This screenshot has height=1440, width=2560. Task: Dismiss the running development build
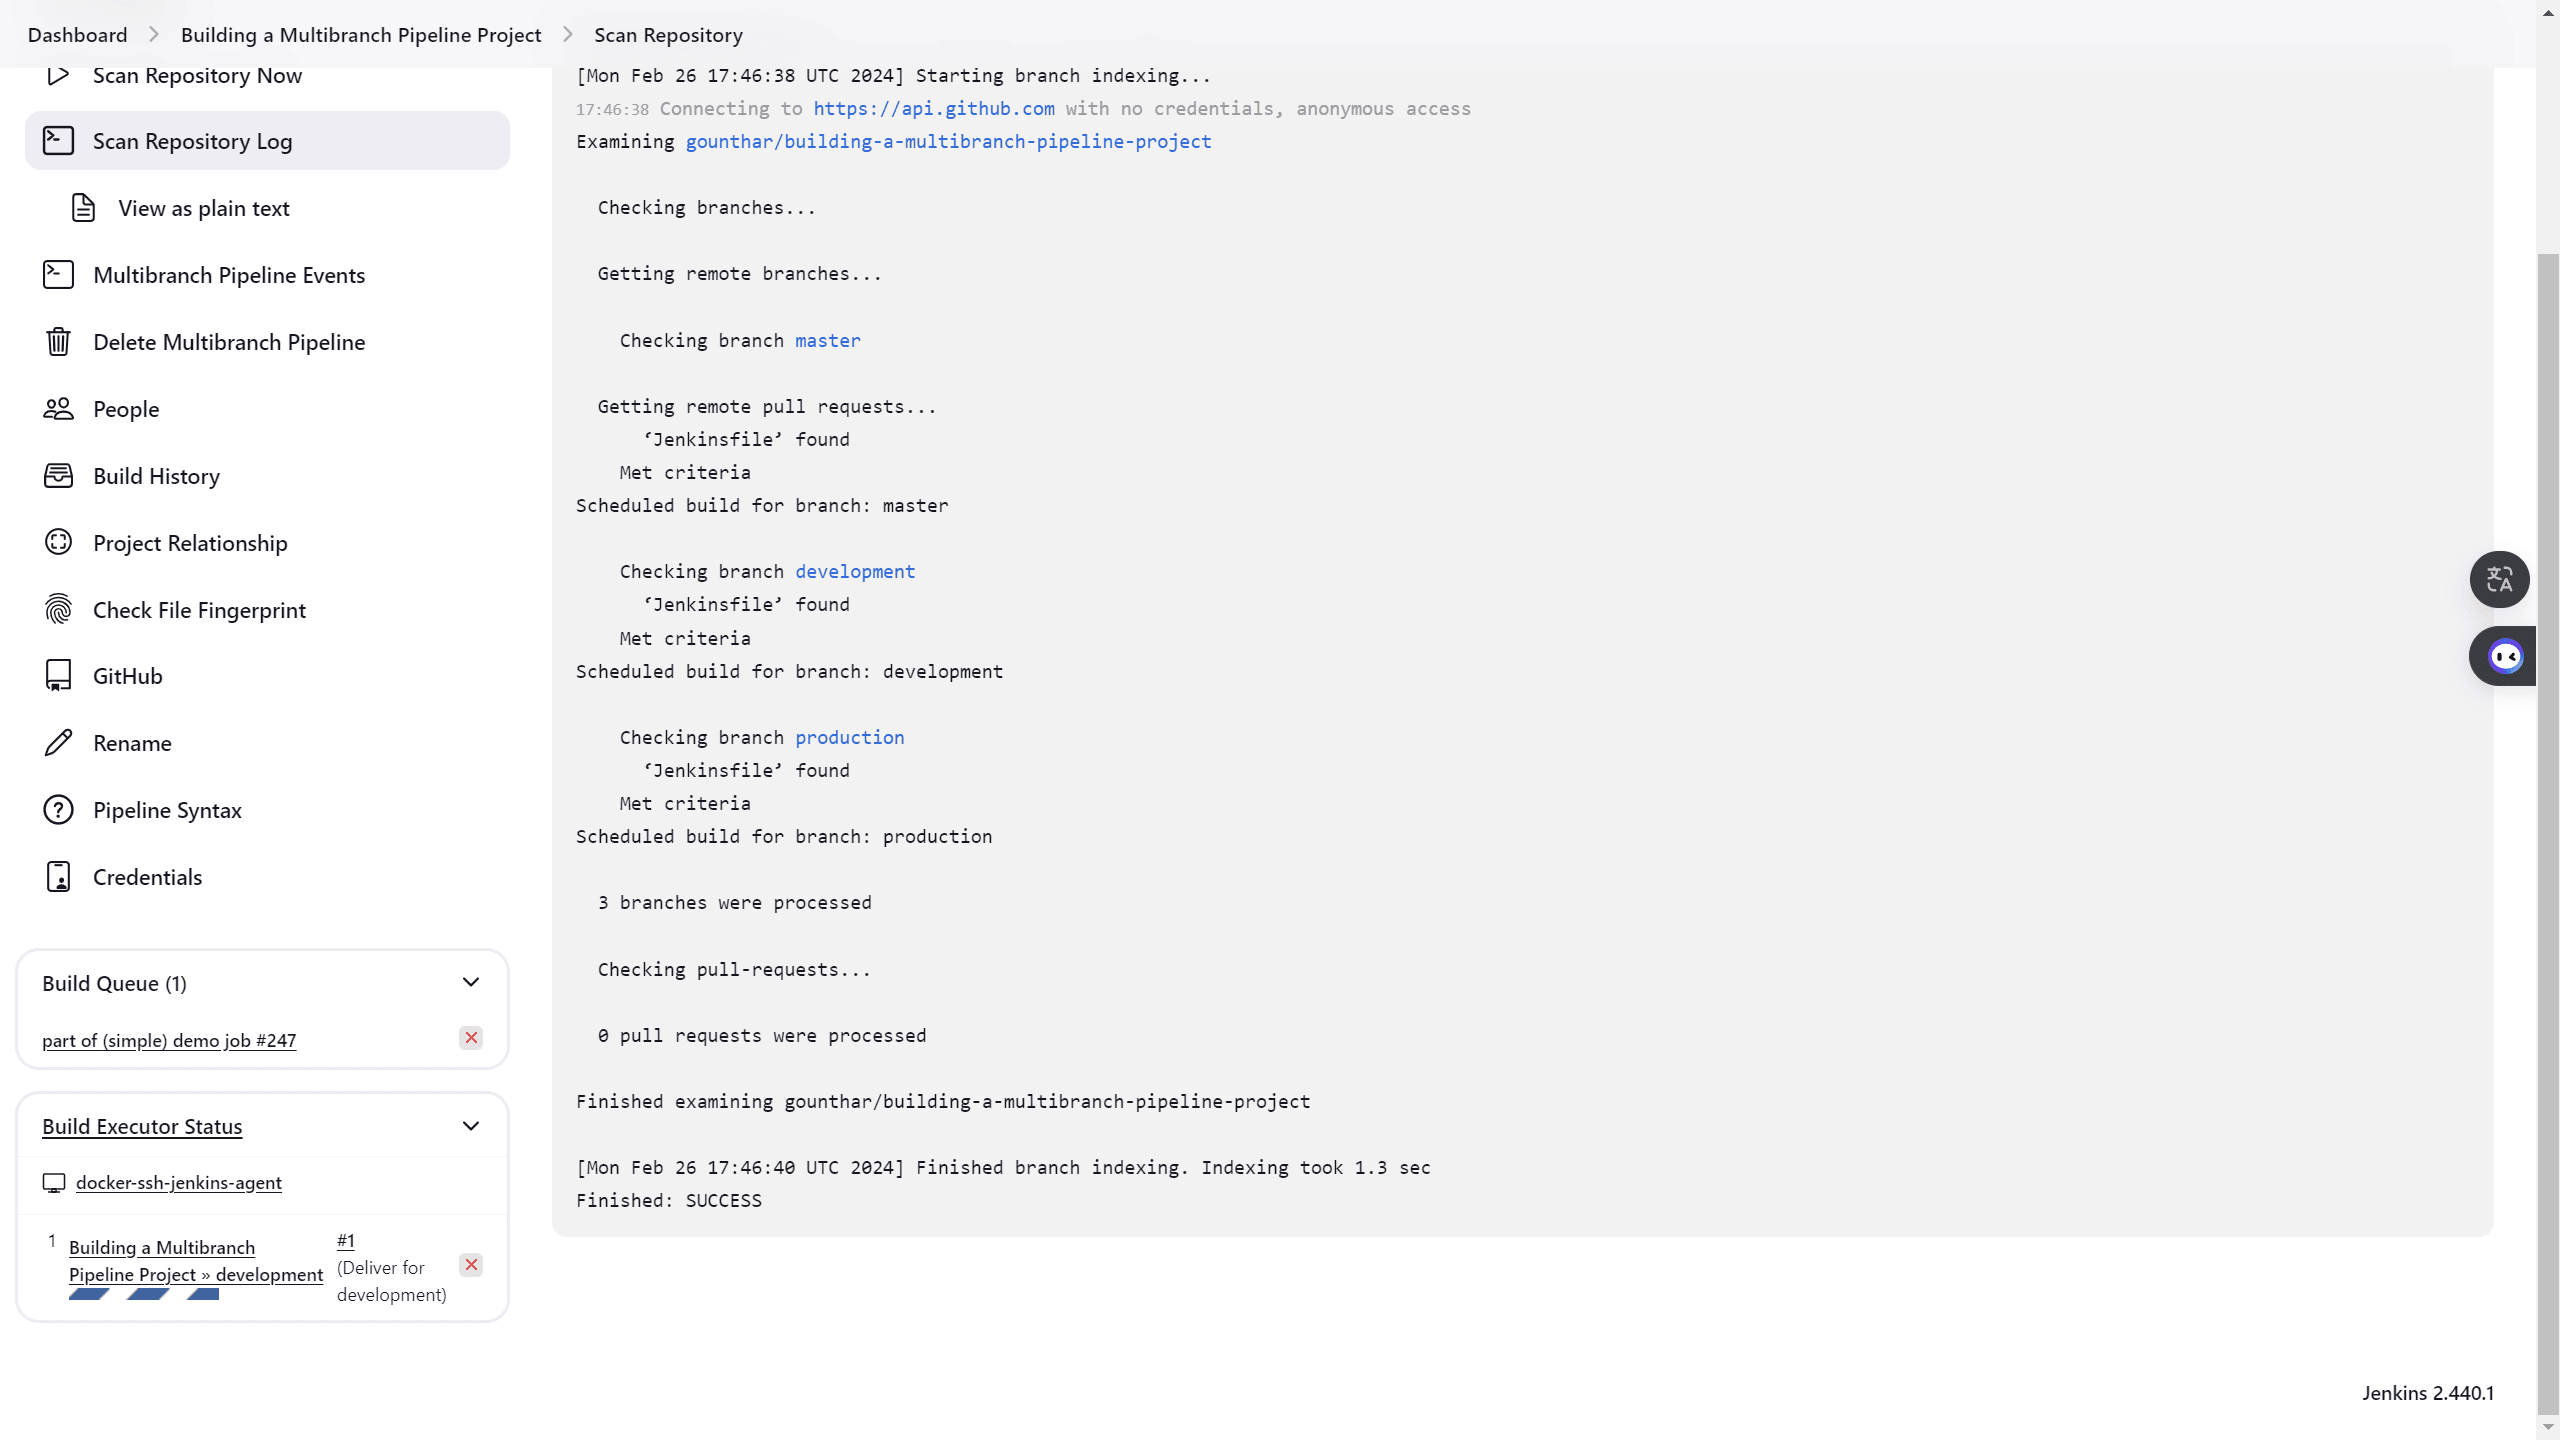pos(471,1264)
